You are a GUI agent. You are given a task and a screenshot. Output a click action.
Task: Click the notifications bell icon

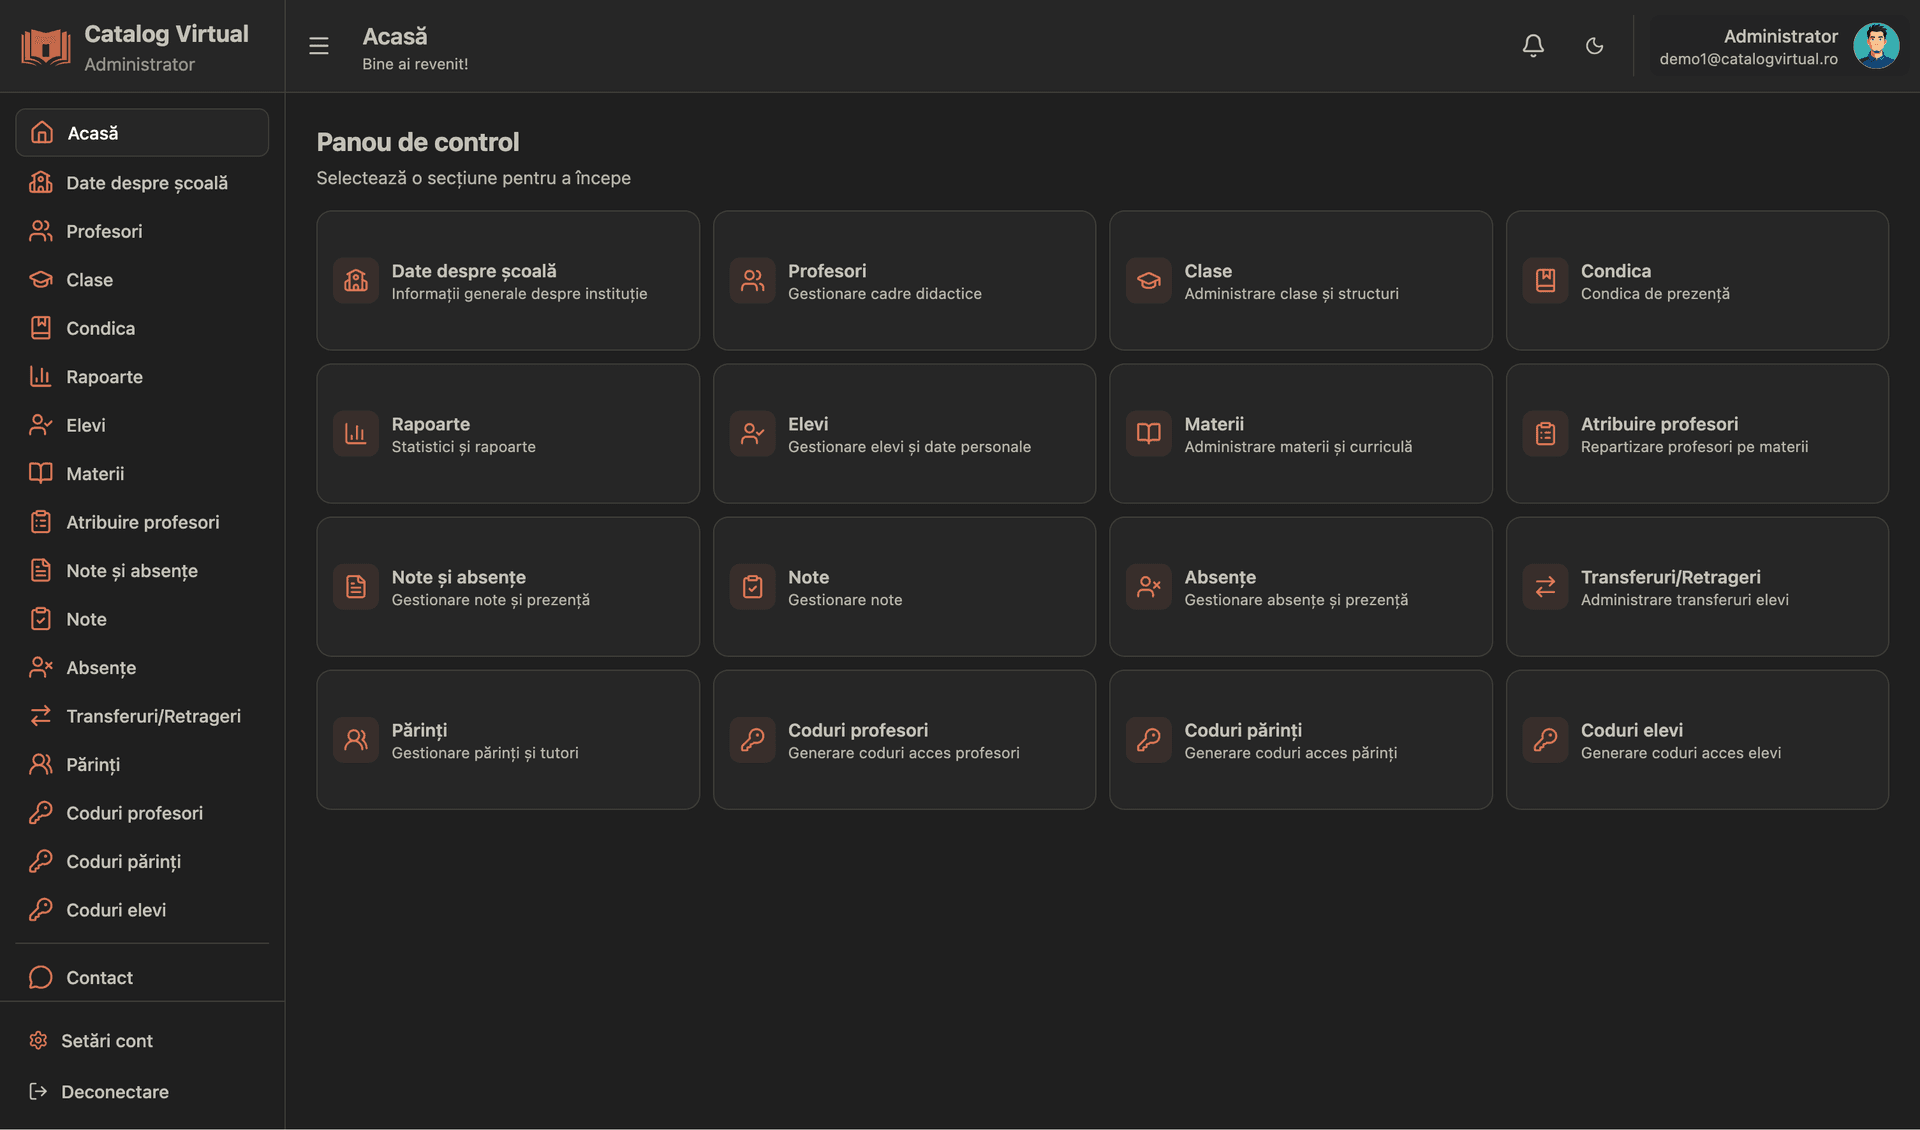(x=1533, y=46)
